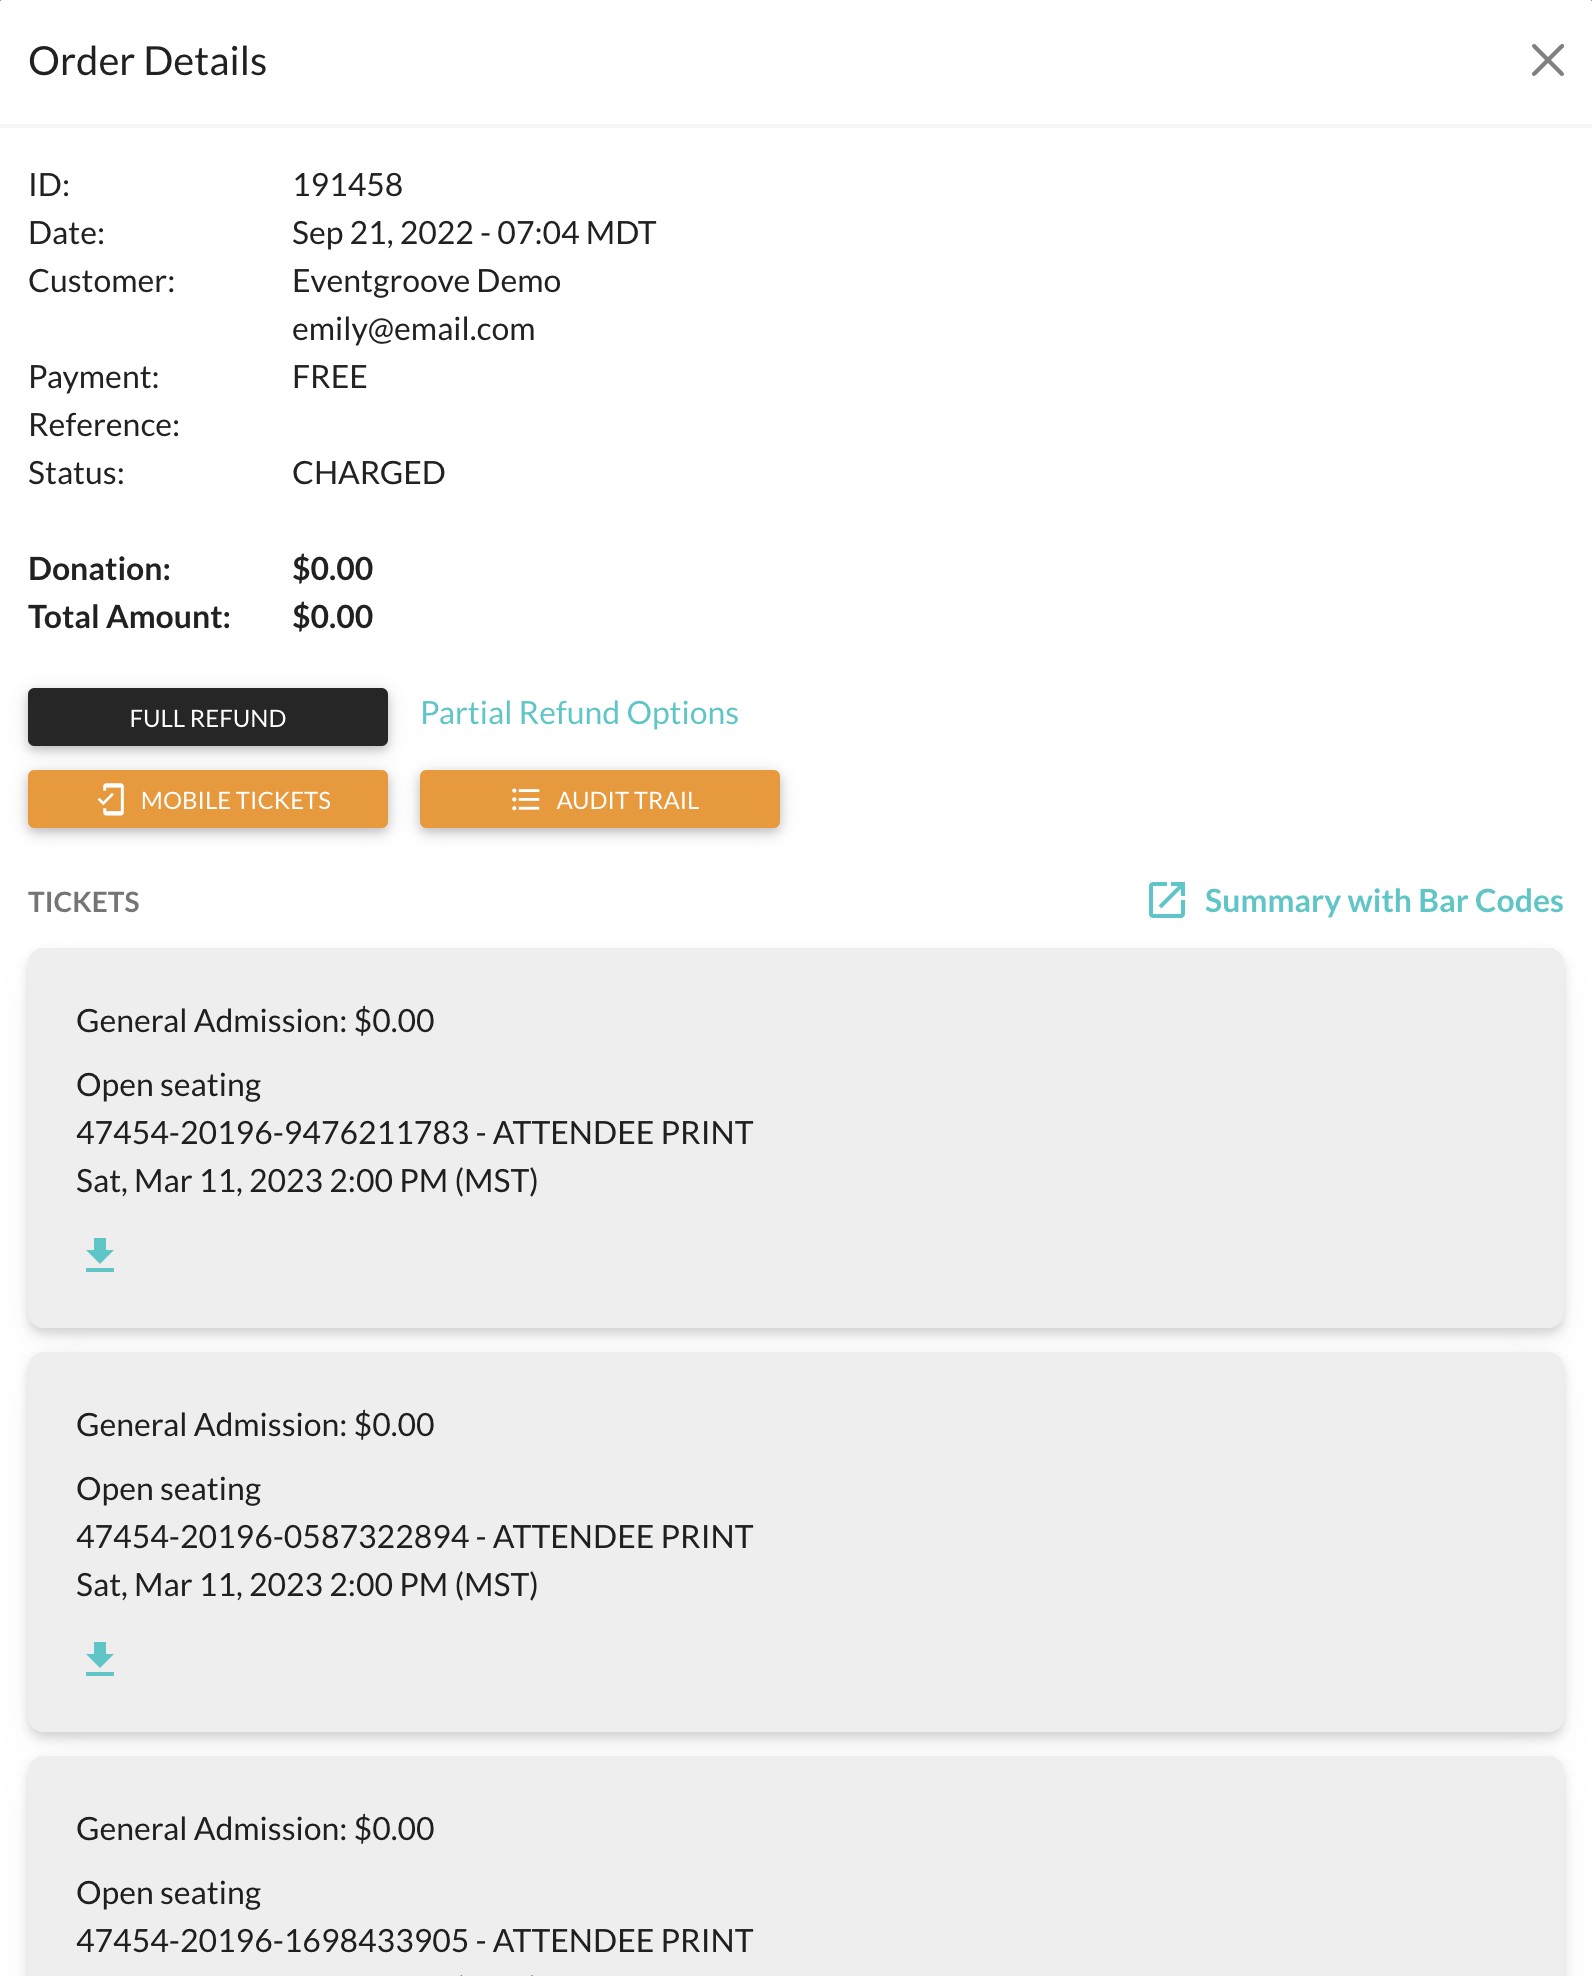Select ticket code 47454-20196-1698433905
The image size is (1592, 1976).
click(273, 1941)
